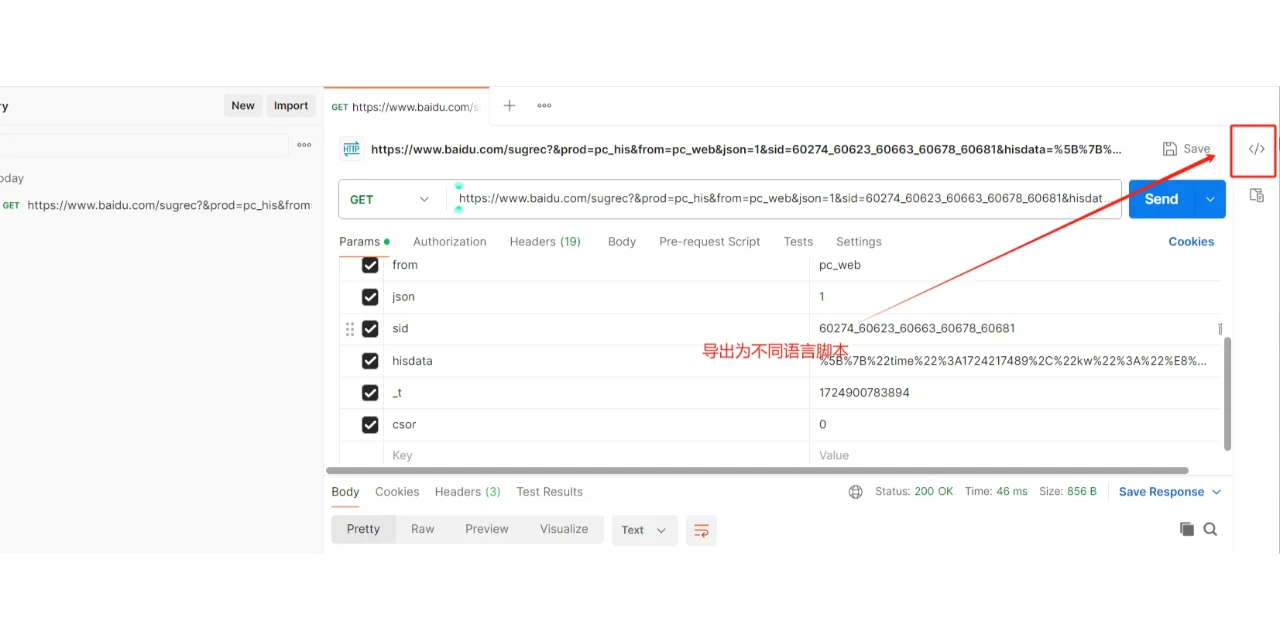Open more options on the request tab
The width and height of the screenshot is (1280, 639).
(x=543, y=106)
